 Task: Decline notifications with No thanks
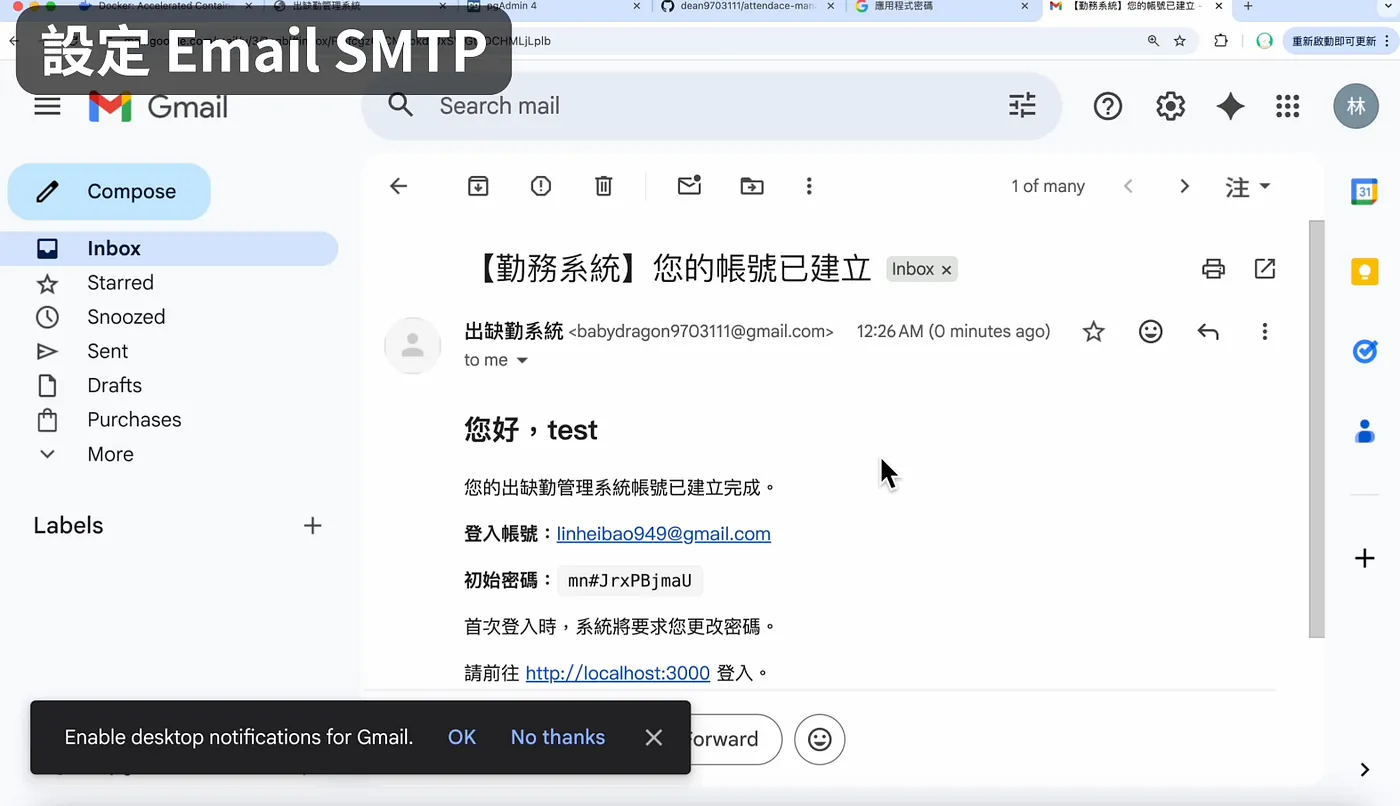point(558,737)
